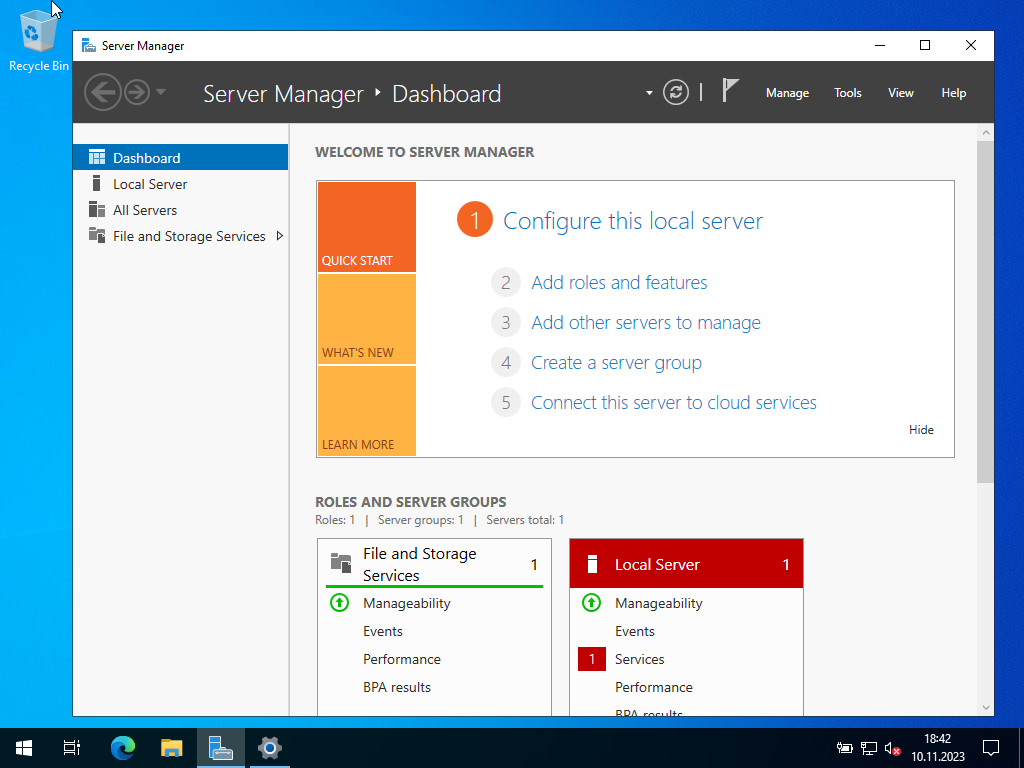Open the notifications flag

click(730, 90)
